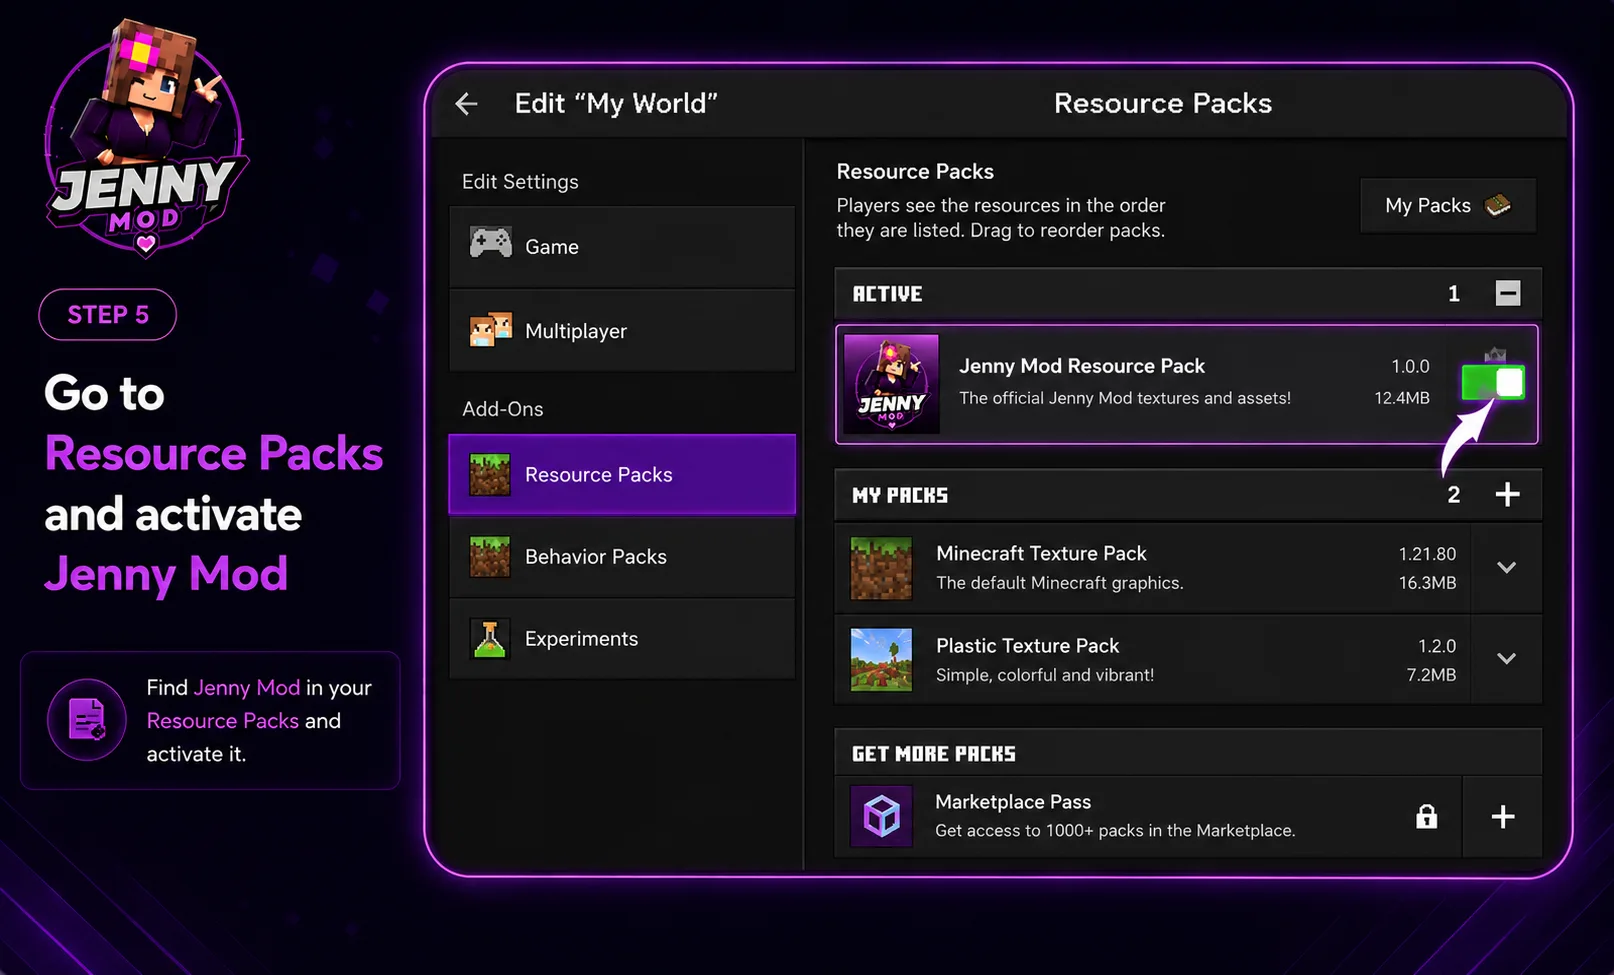Click the Jenny Mod Resource Pack thumbnail
This screenshot has height=975, width=1614.
[x=891, y=384]
